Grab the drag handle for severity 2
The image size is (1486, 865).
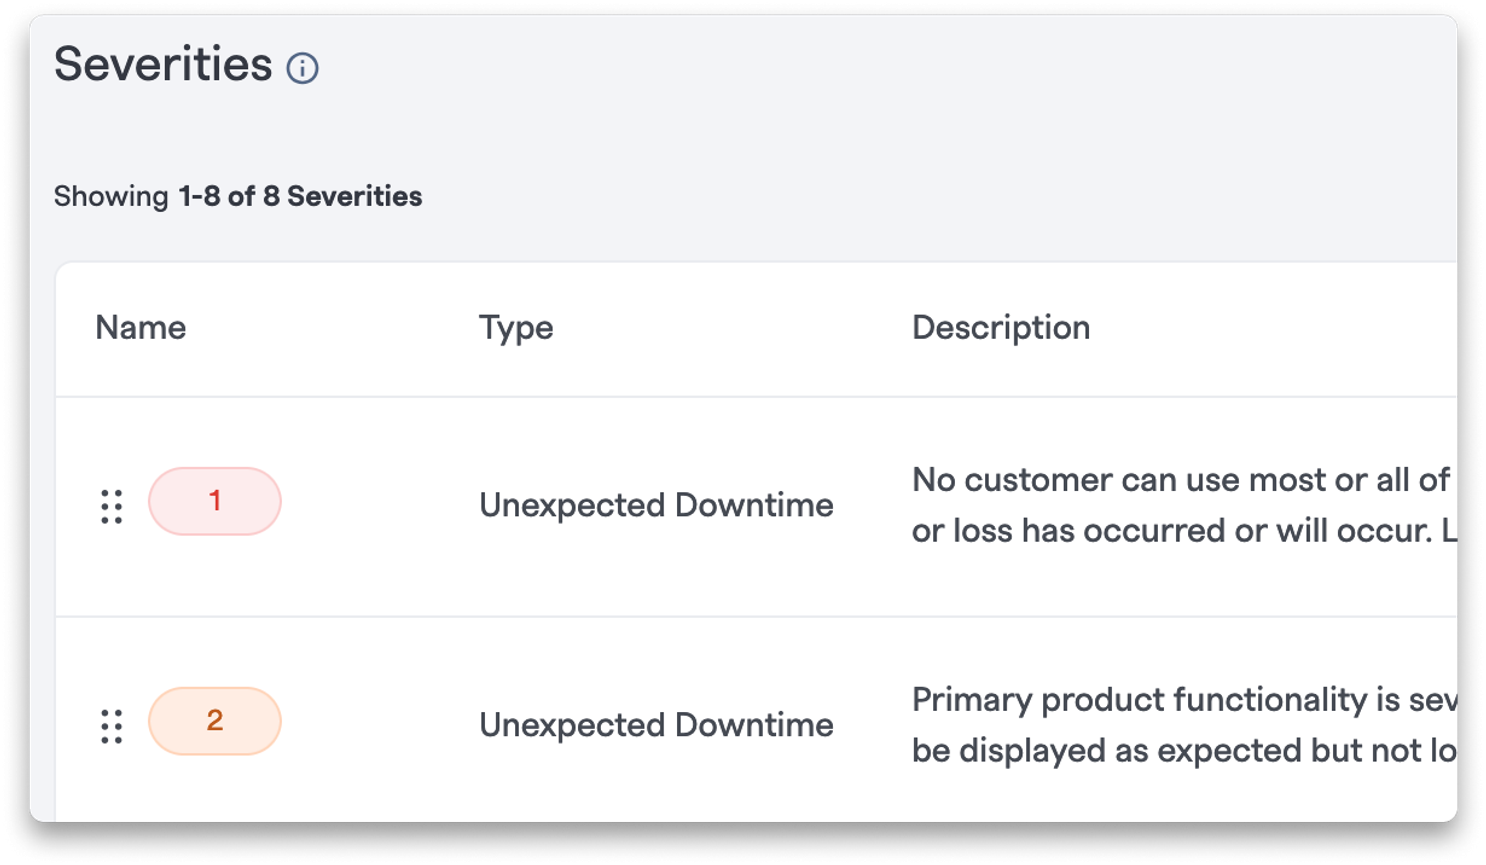point(112,727)
